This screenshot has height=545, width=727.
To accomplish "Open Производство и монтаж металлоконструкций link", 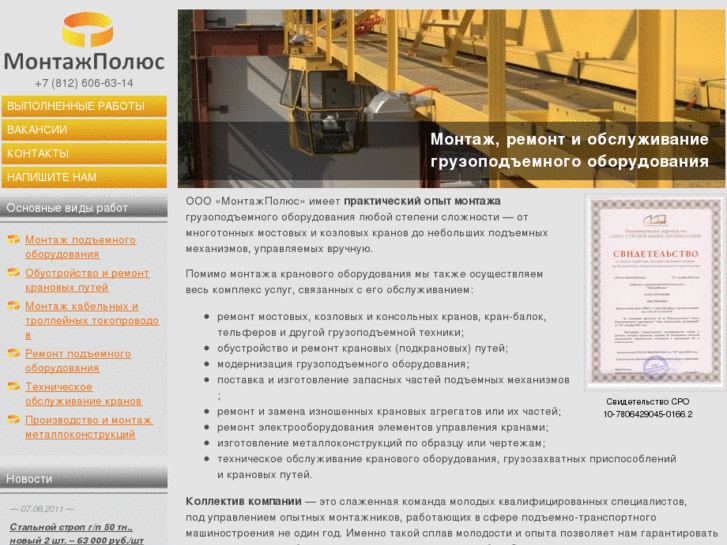I will [x=89, y=427].
